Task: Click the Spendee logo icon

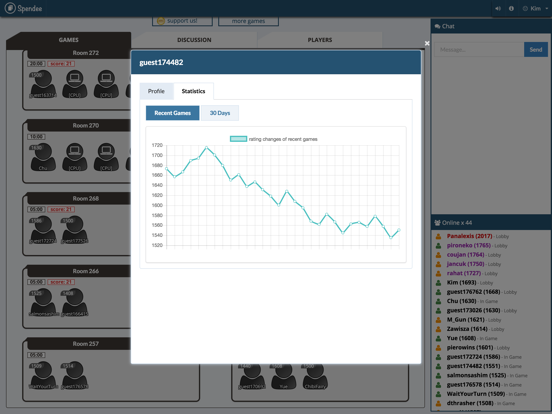Action: click(10, 8)
